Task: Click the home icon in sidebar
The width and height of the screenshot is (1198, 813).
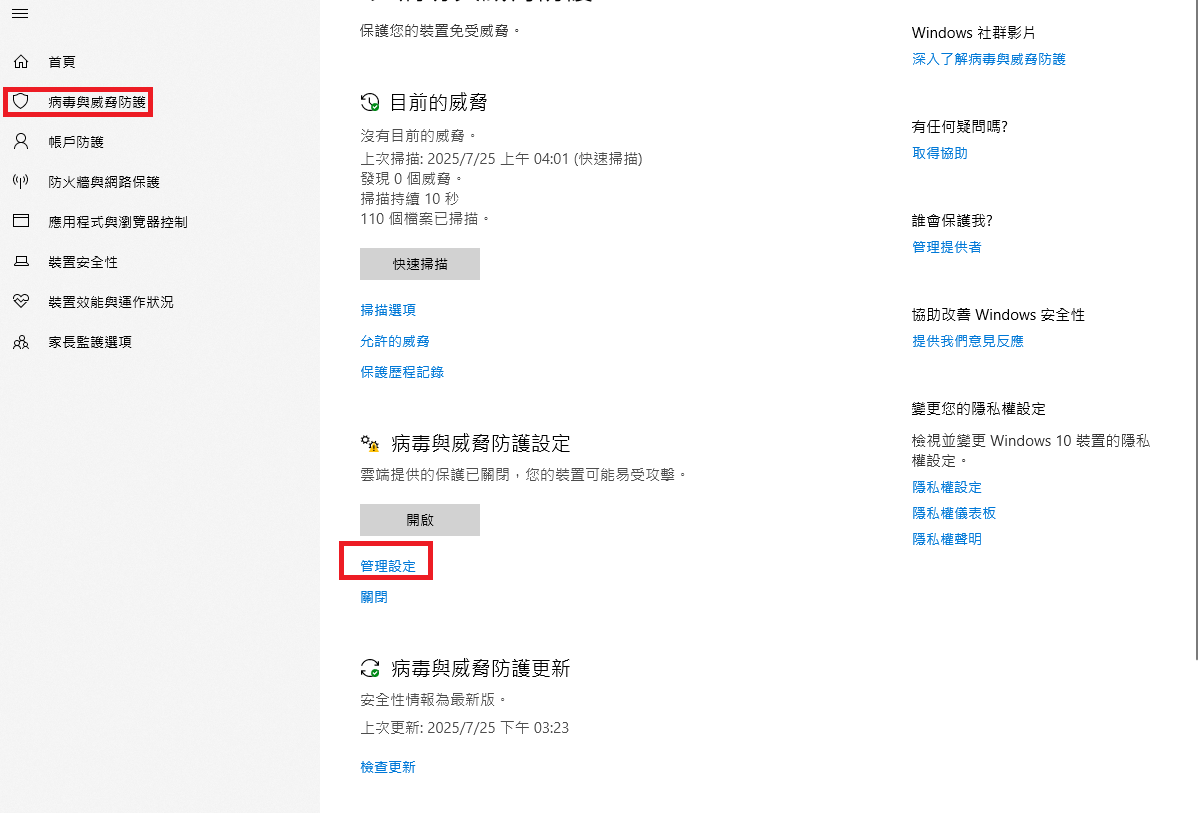Action: pos(21,62)
